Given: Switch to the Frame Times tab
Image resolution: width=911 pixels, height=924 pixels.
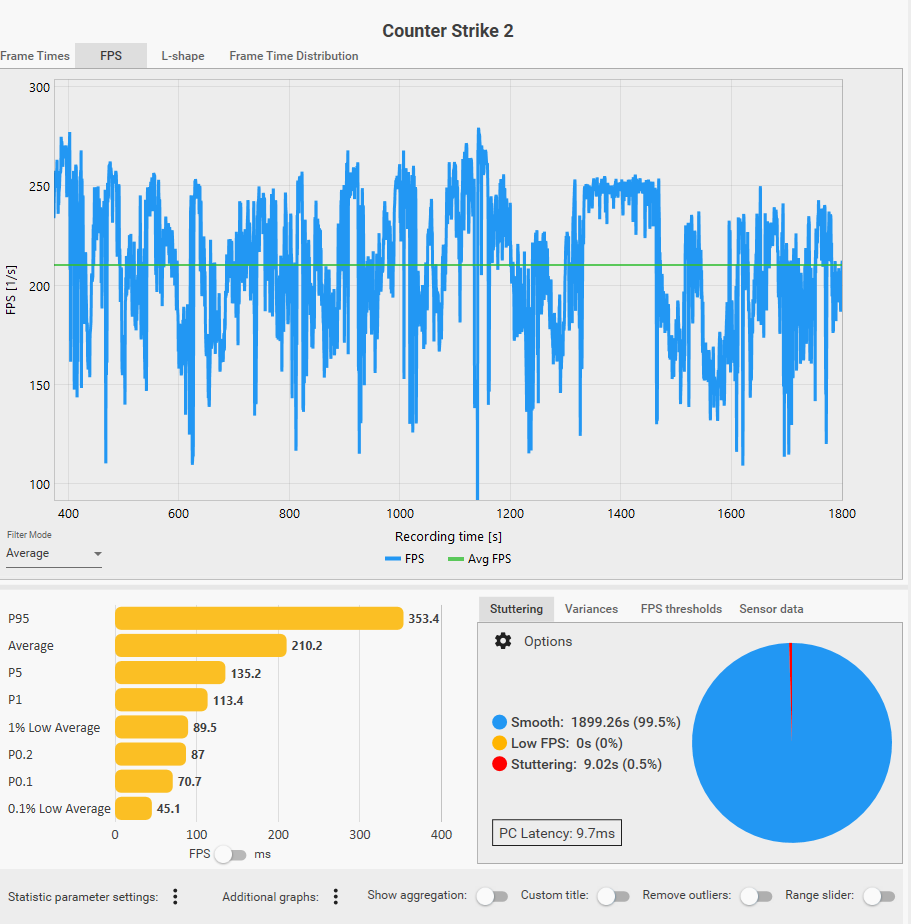Looking at the screenshot, I should point(35,56).
